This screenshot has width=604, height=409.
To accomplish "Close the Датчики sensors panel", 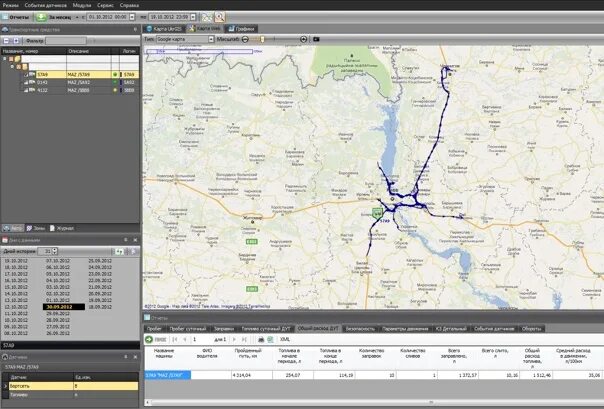I will pos(135,357).
